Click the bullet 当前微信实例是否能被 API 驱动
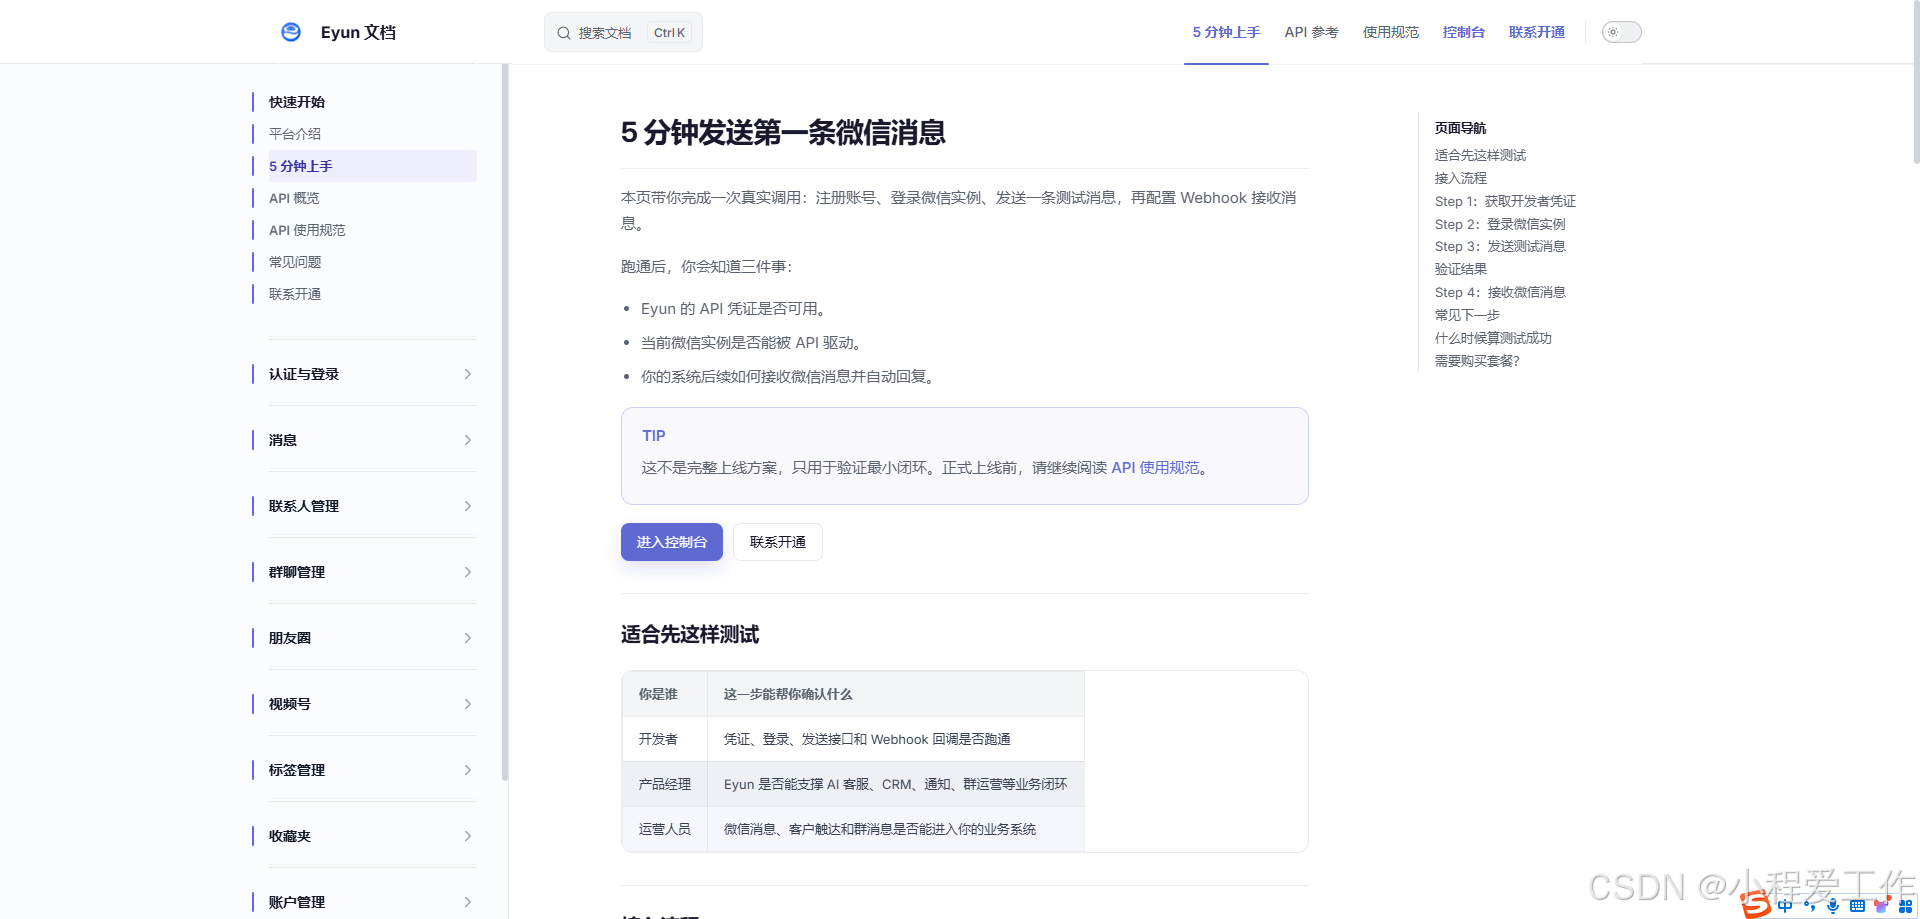This screenshot has height=919, width=1920. click(751, 343)
